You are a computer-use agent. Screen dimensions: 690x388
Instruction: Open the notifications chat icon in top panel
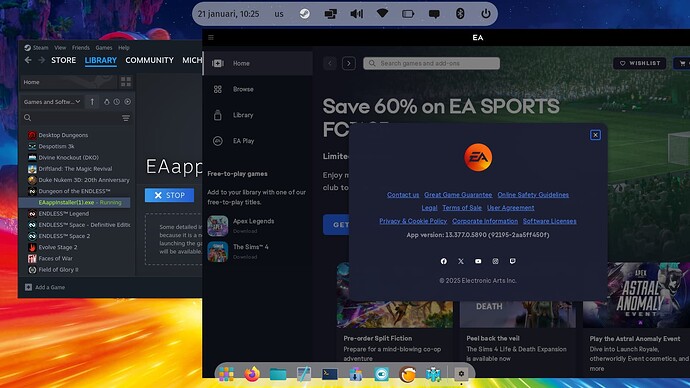(x=434, y=14)
